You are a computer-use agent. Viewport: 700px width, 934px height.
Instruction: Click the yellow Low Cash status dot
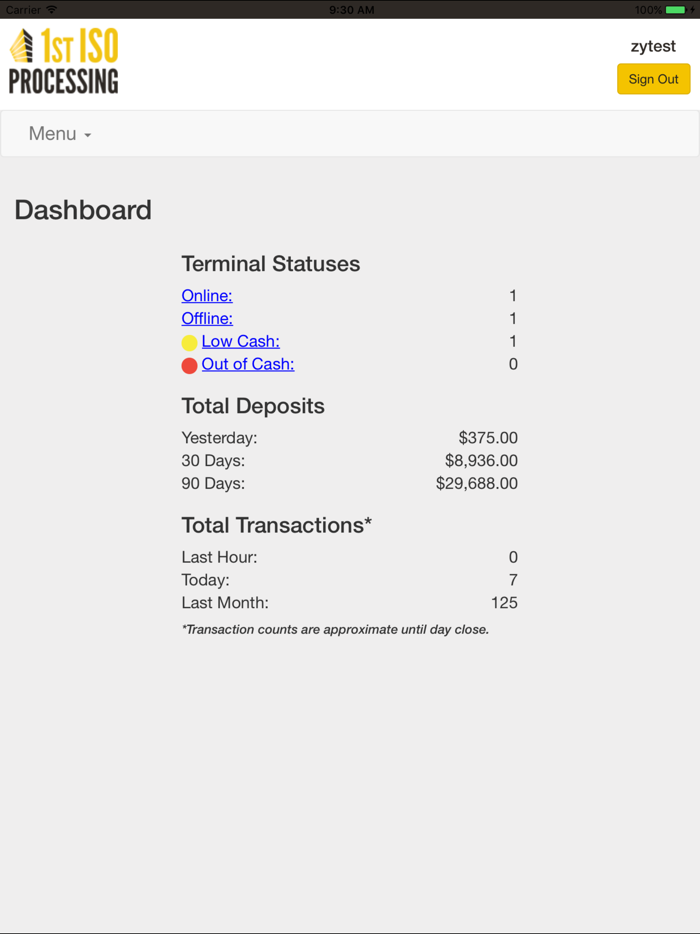click(x=189, y=342)
